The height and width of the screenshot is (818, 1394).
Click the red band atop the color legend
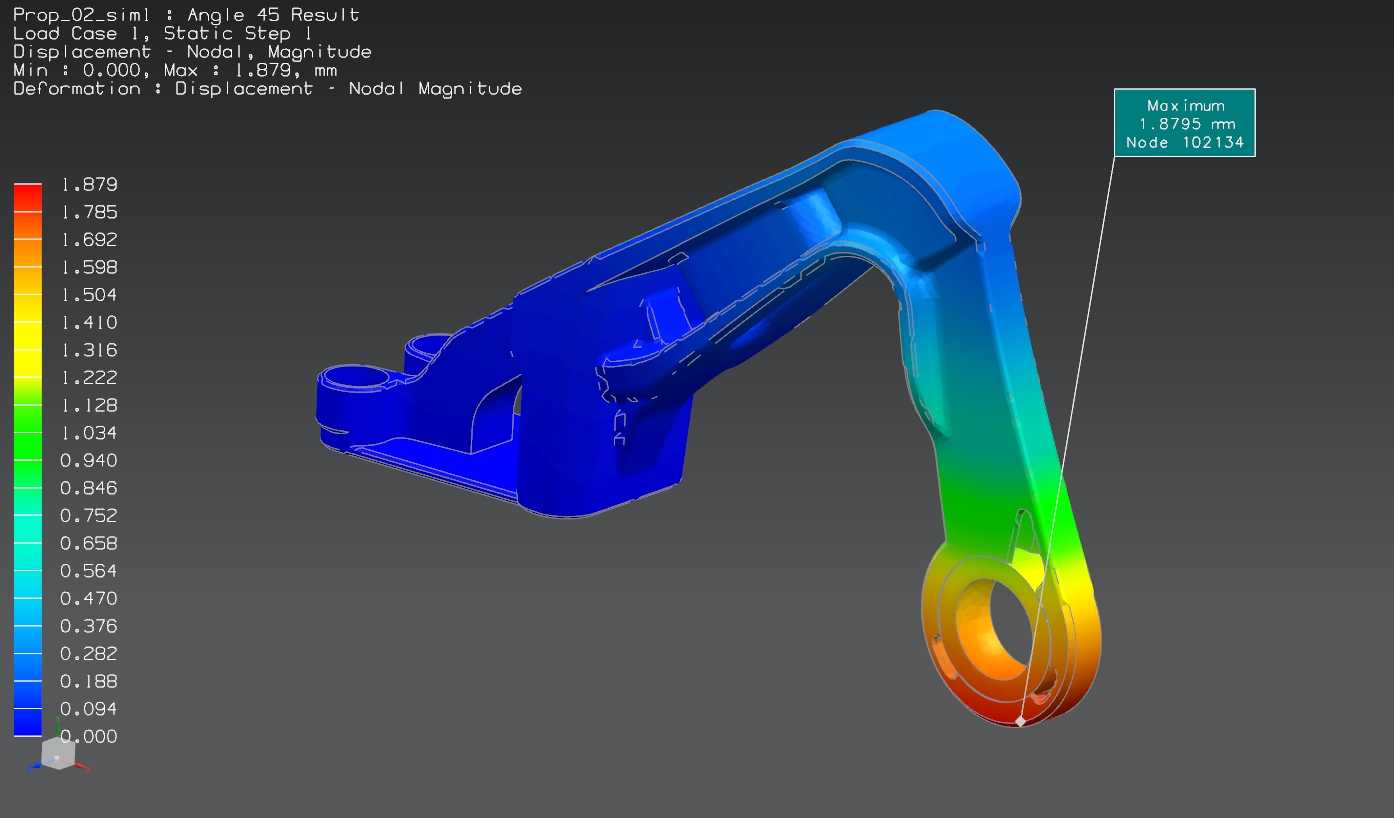(28, 197)
